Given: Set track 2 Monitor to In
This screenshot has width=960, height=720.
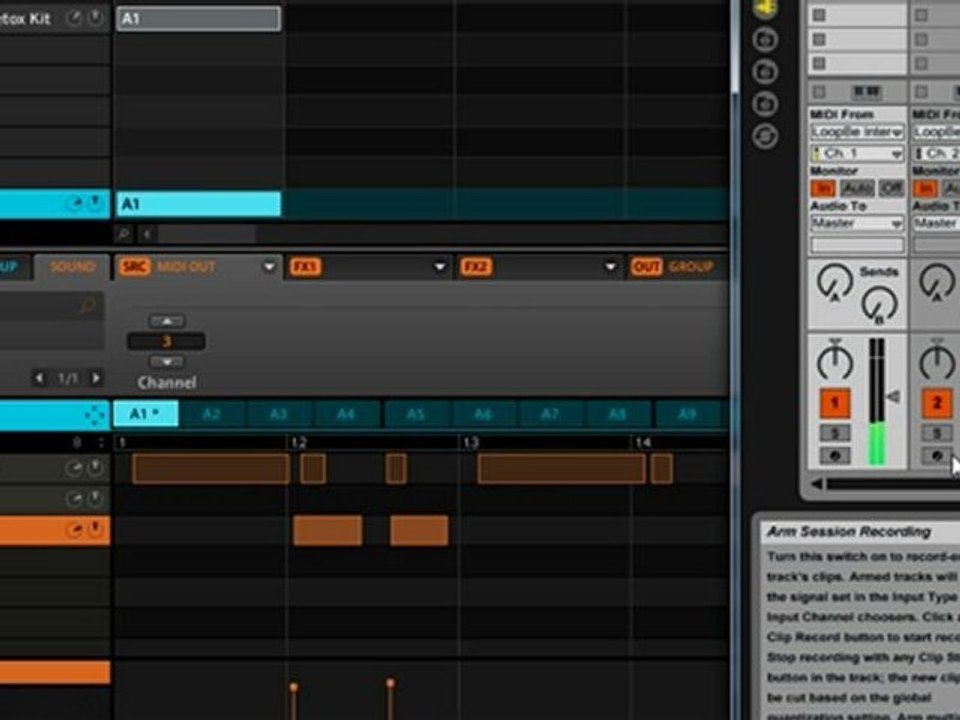Looking at the screenshot, I should tap(925, 188).
